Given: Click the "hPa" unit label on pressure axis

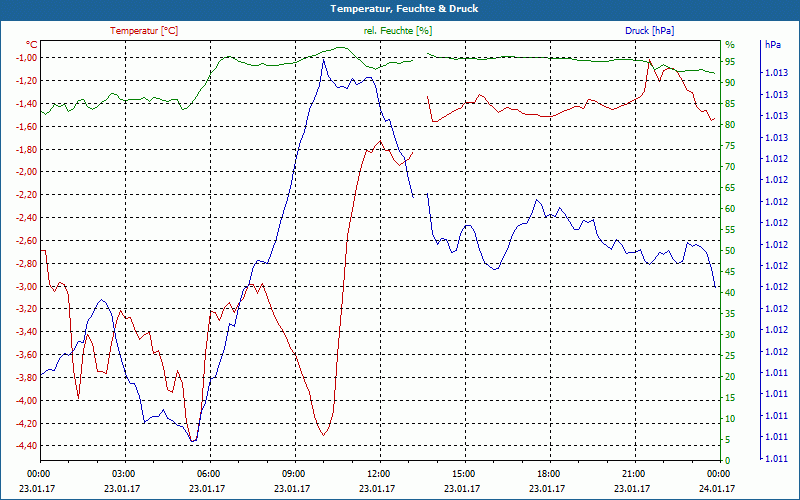Looking at the screenshot, I should pyautogui.click(x=773, y=45).
